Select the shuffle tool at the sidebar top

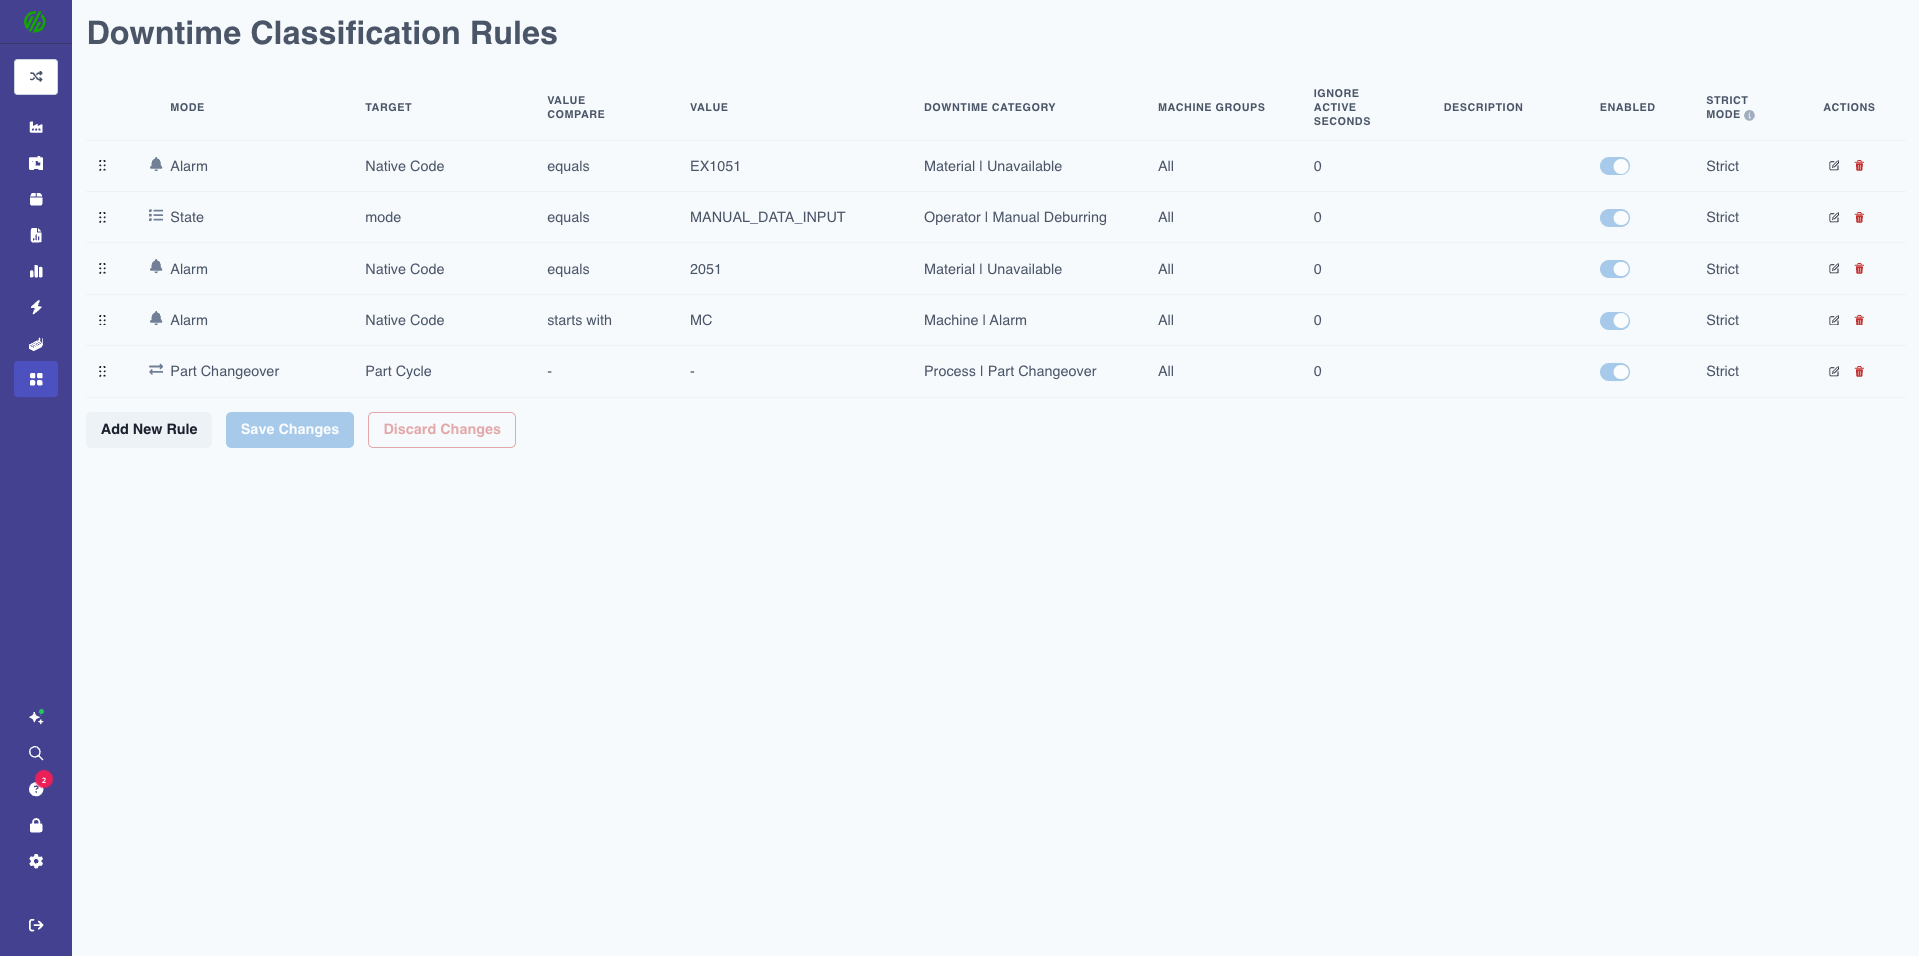tap(36, 76)
